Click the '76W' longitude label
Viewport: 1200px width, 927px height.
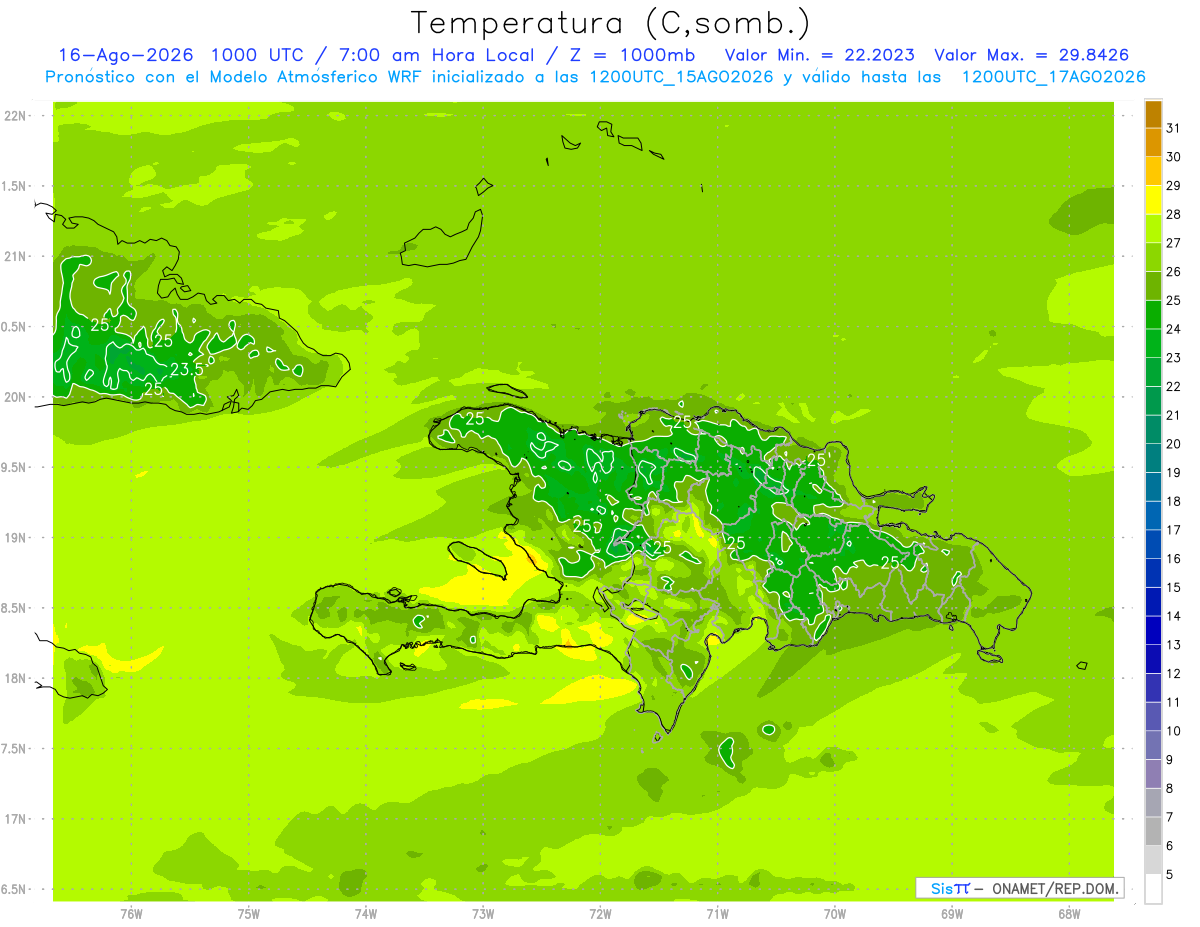pyautogui.click(x=132, y=914)
